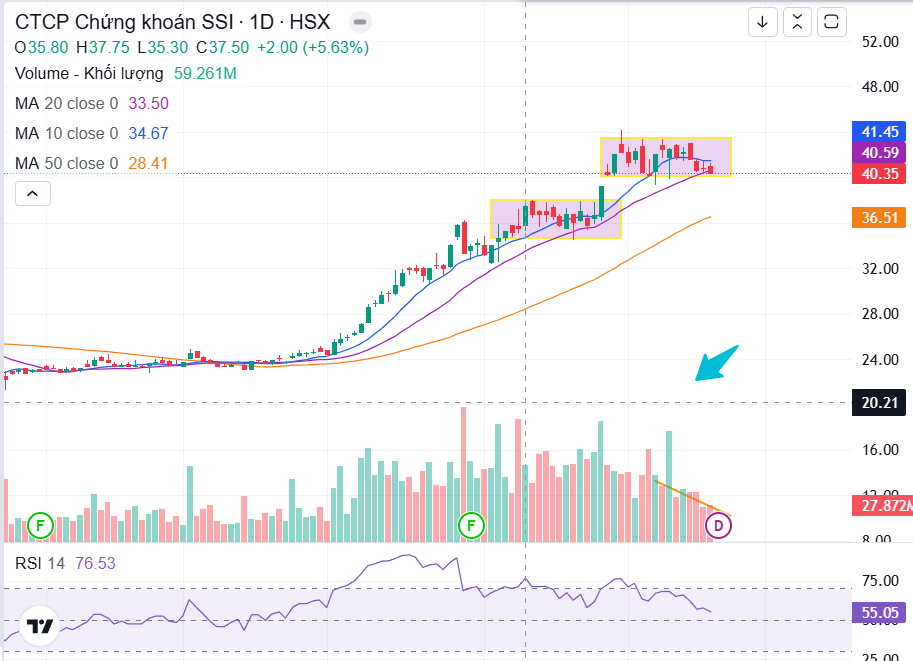
Task: Click the blue 41.45 price label
Action: tap(881, 131)
